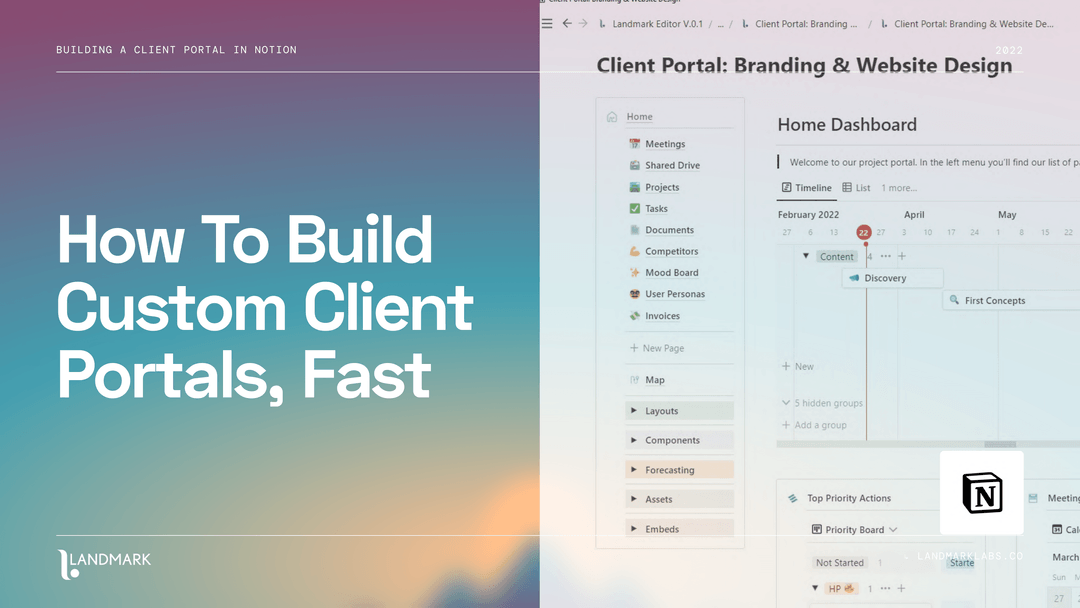Viewport: 1080px width, 608px height.
Task: Click the Map page icon
Action: [634, 379]
